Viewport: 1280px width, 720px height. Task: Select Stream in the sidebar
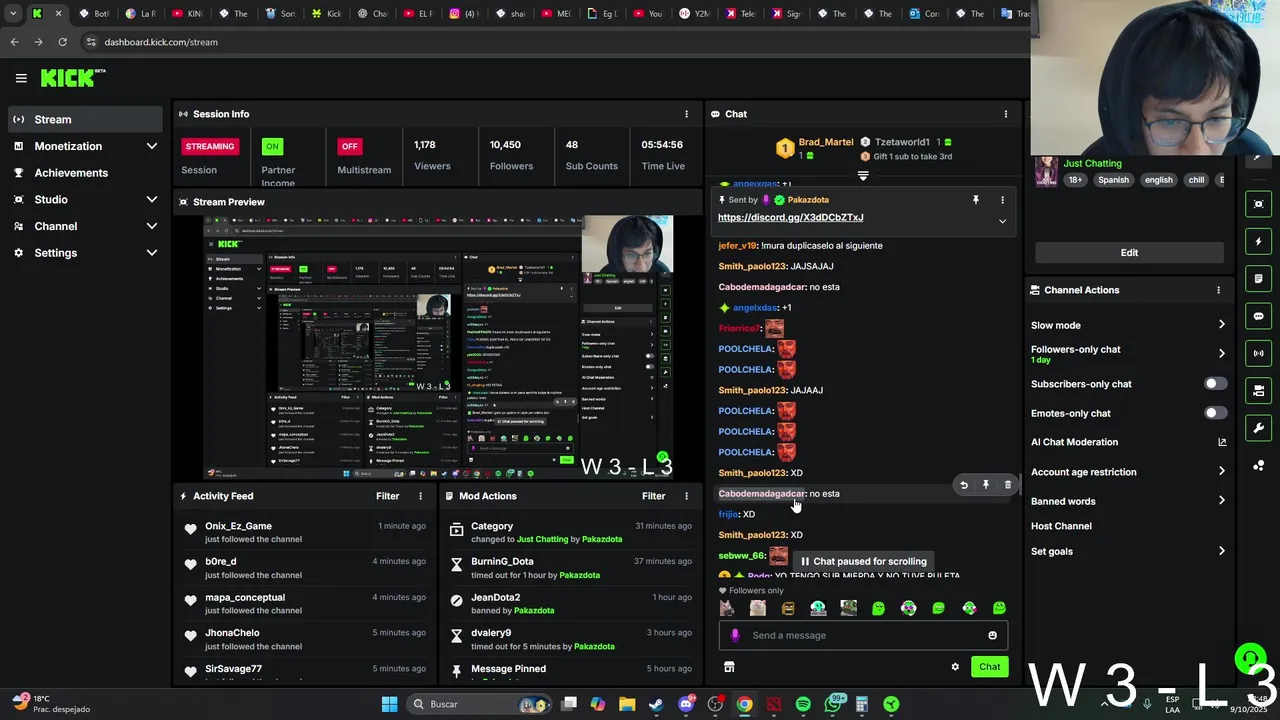[x=84, y=119]
